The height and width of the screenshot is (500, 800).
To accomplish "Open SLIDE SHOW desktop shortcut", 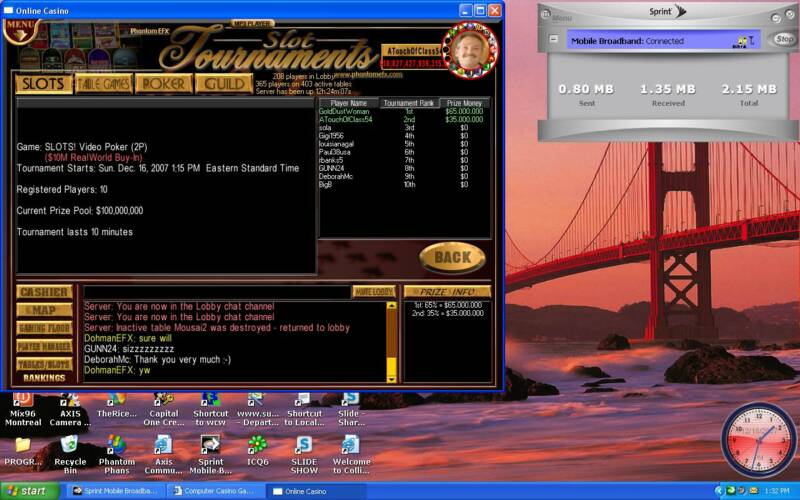I will pyautogui.click(x=304, y=454).
